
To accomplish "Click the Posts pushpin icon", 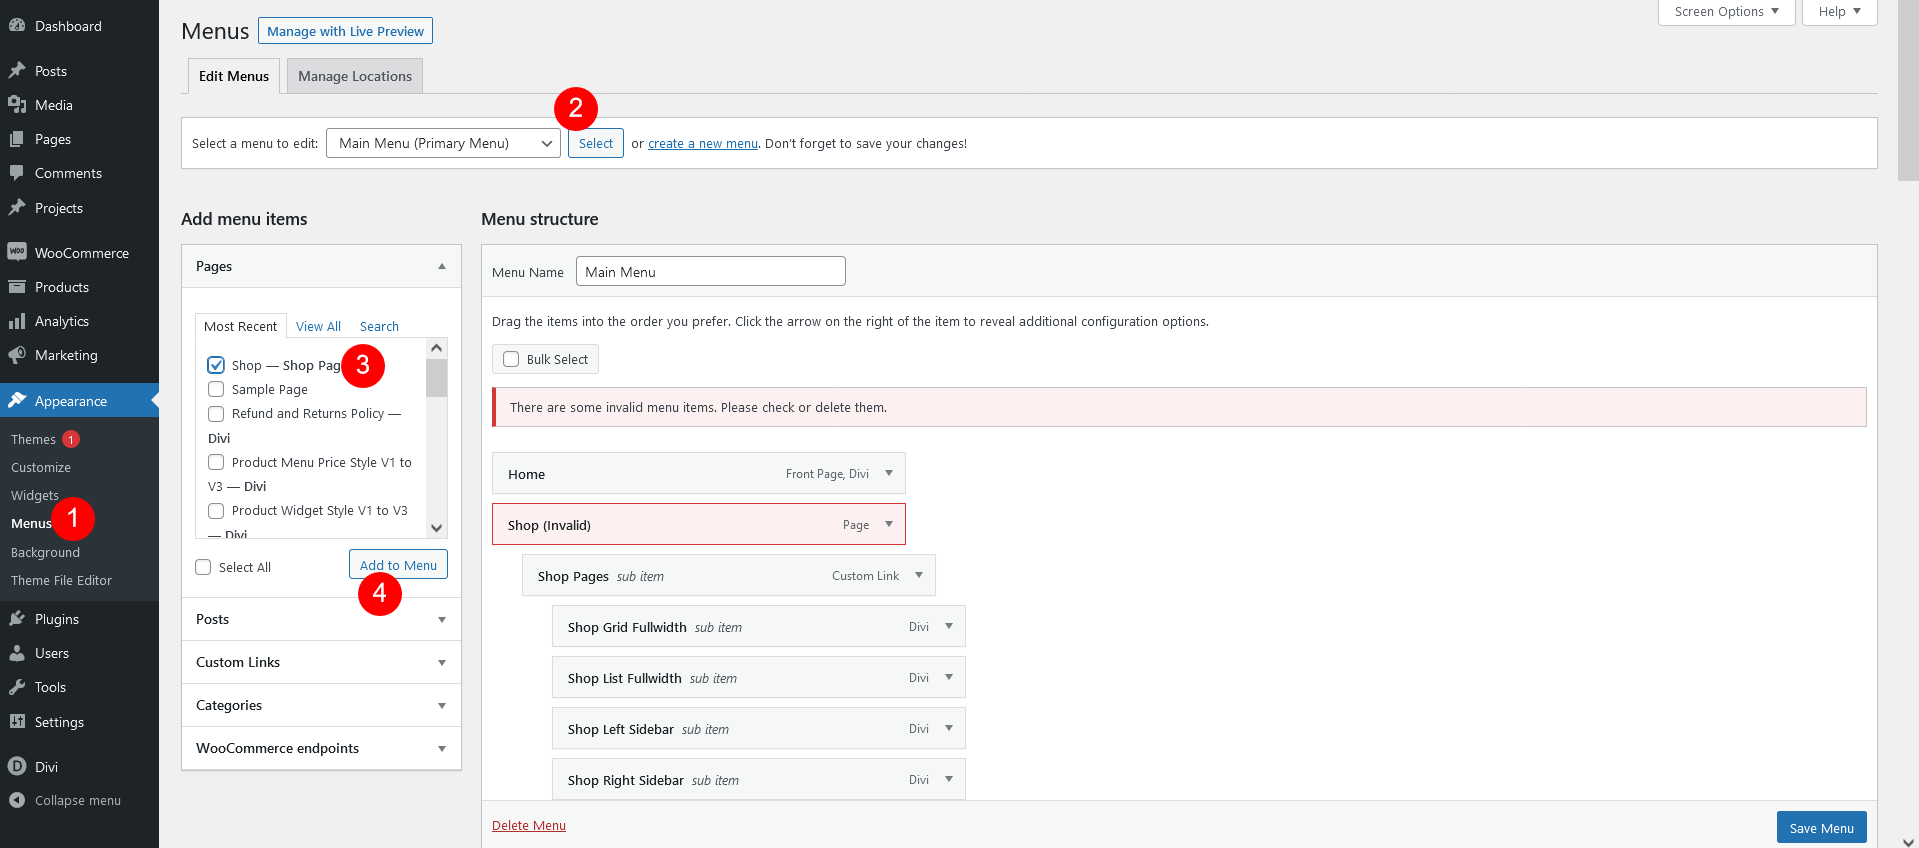I will (17, 71).
